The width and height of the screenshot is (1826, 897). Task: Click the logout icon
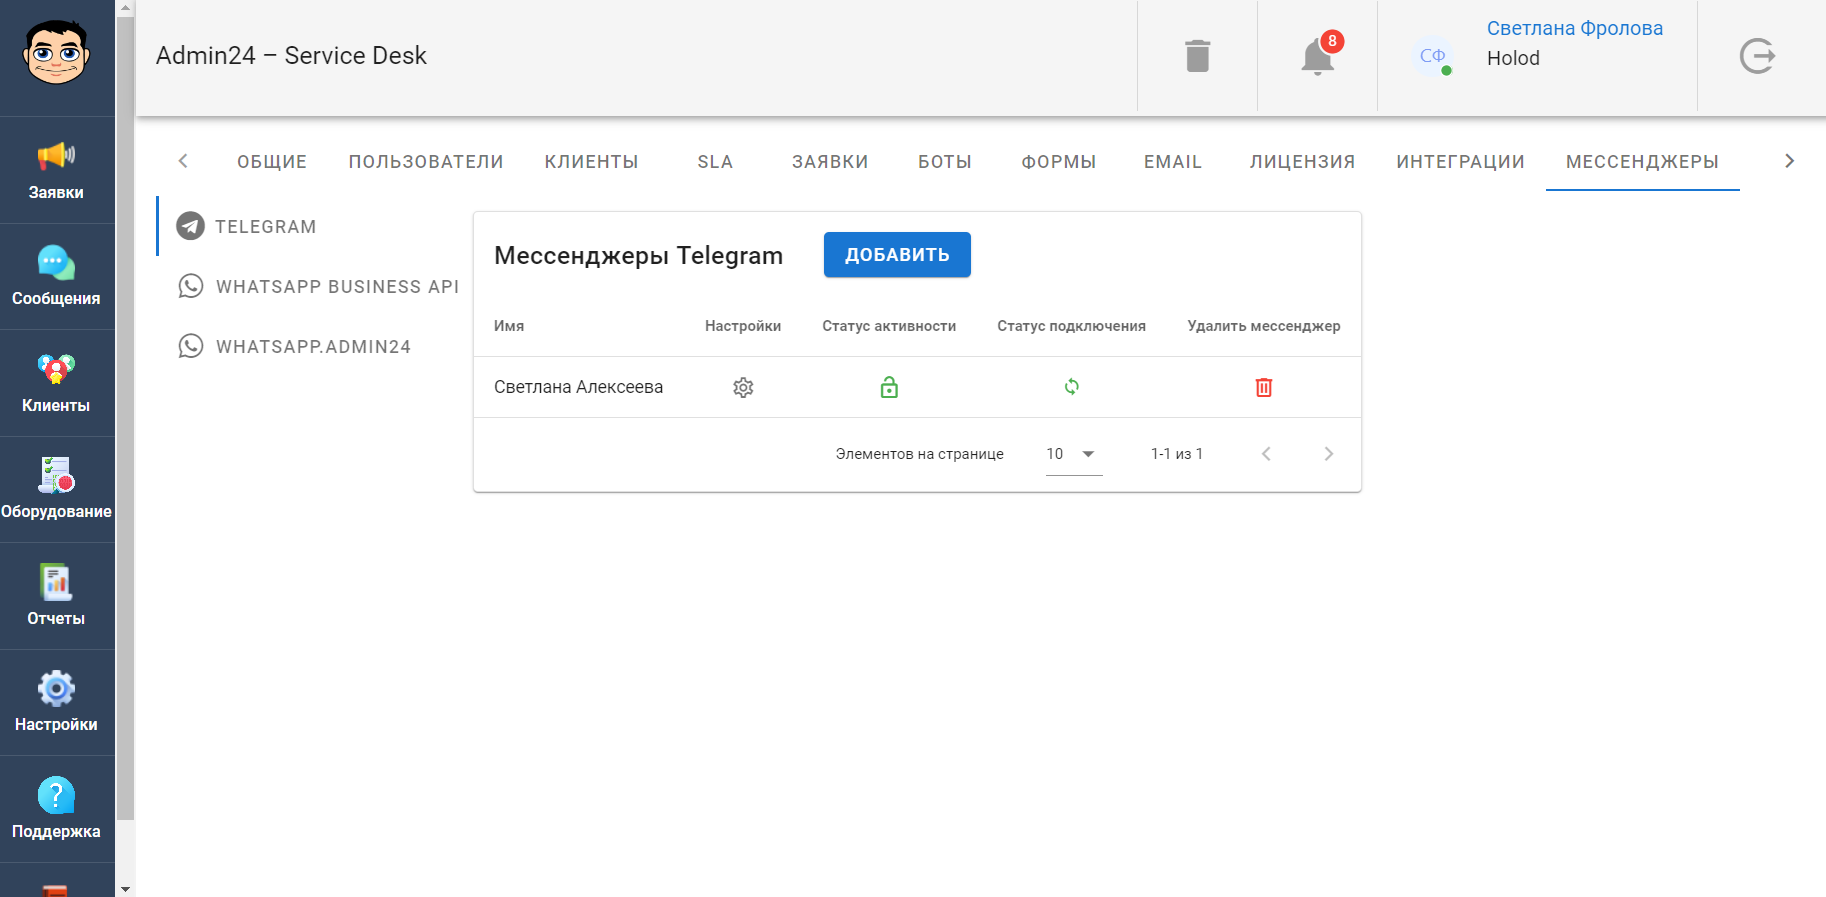(x=1757, y=56)
